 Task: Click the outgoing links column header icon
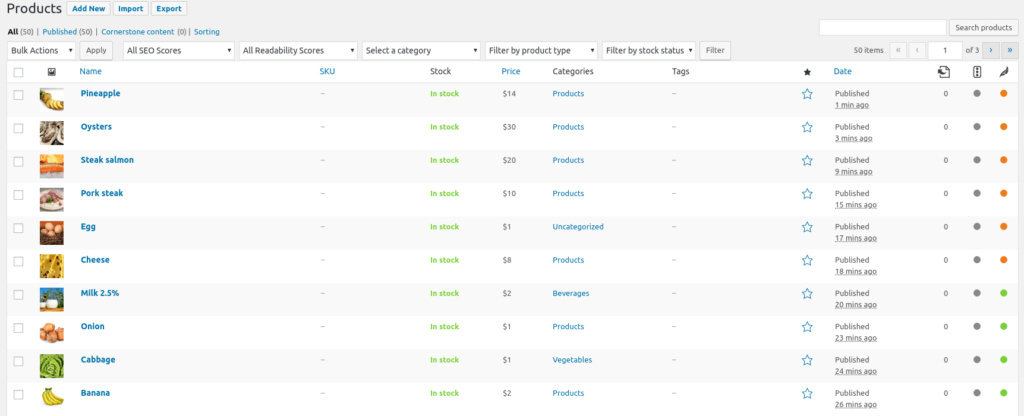944,72
